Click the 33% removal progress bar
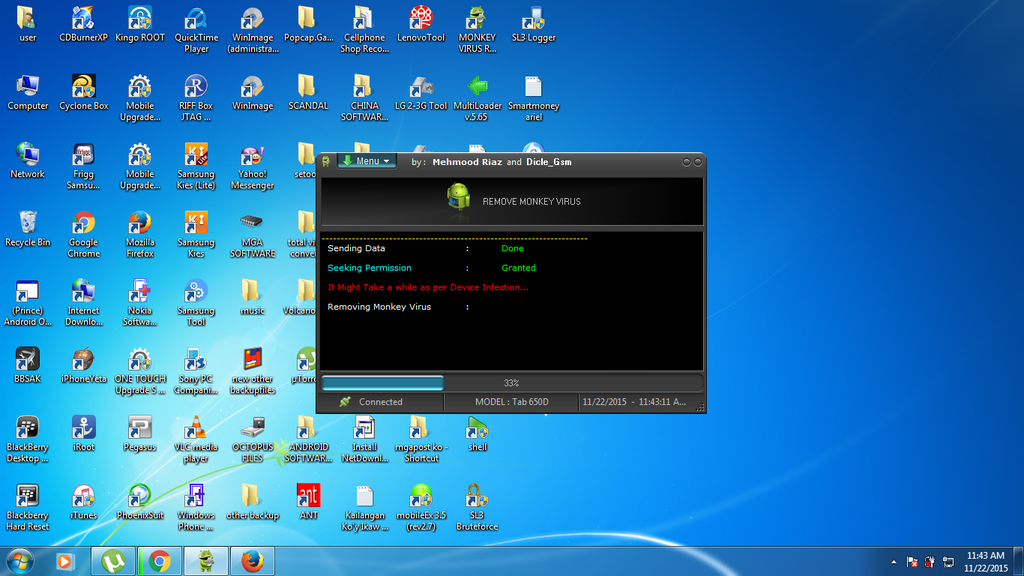The width and height of the screenshot is (1024, 576). click(x=511, y=383)
